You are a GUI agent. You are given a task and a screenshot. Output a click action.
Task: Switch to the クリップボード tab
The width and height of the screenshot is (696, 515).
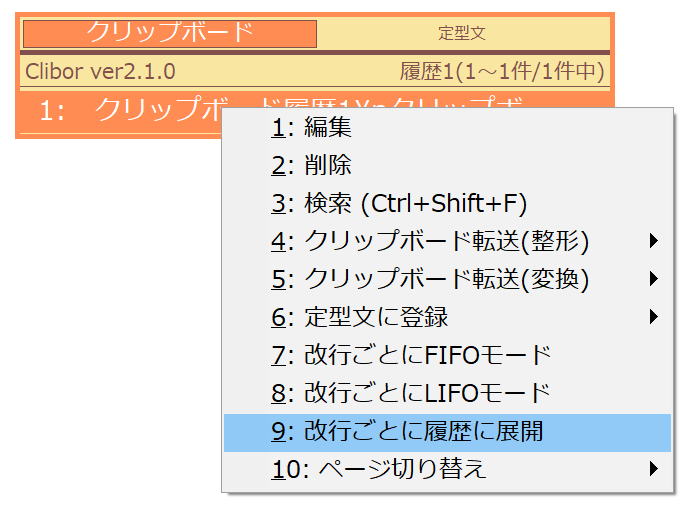pos(170,33)
